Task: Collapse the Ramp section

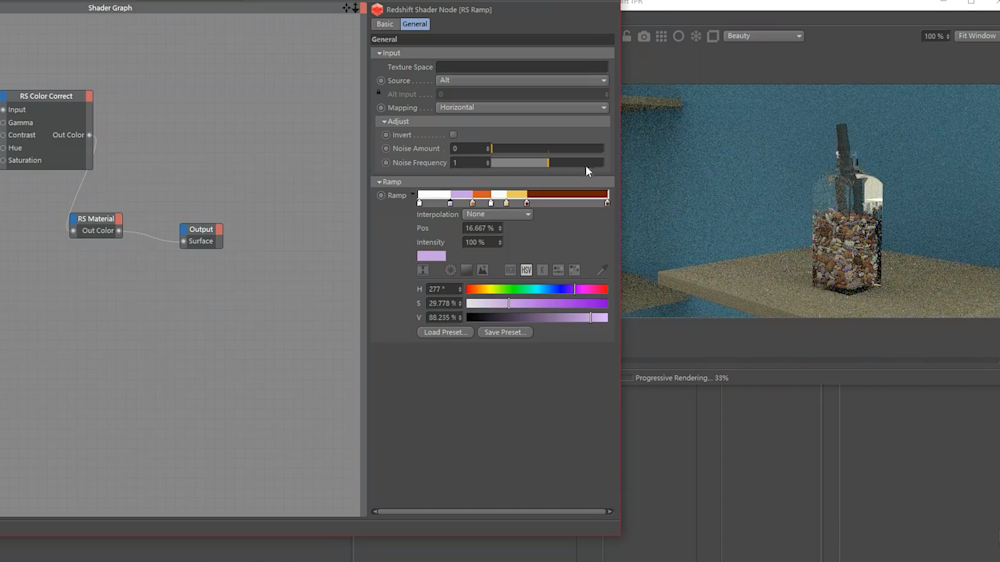Action: coord(379,182)
